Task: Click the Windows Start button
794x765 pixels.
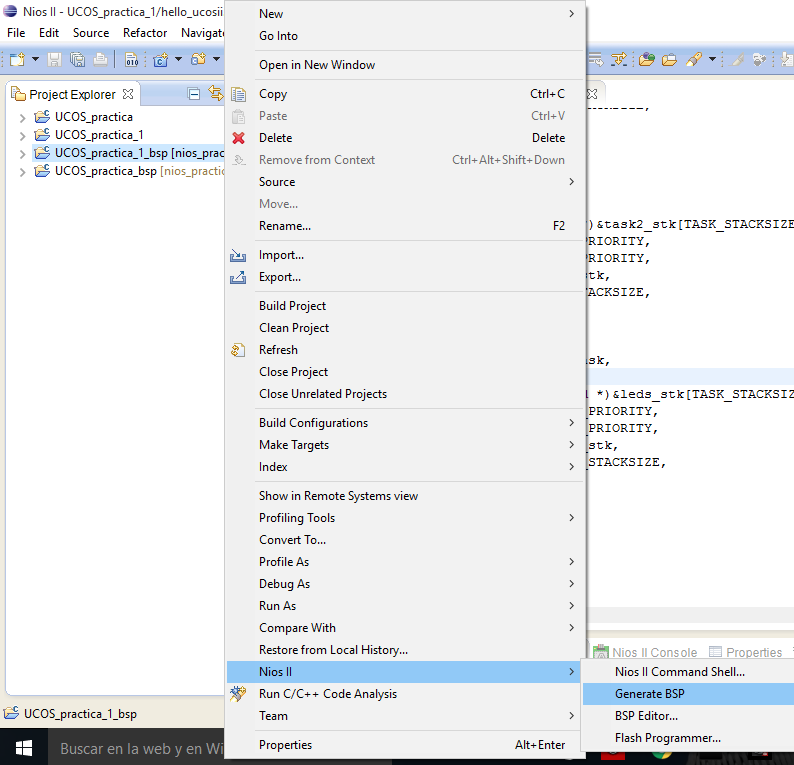Action: [x=24, y=748]
